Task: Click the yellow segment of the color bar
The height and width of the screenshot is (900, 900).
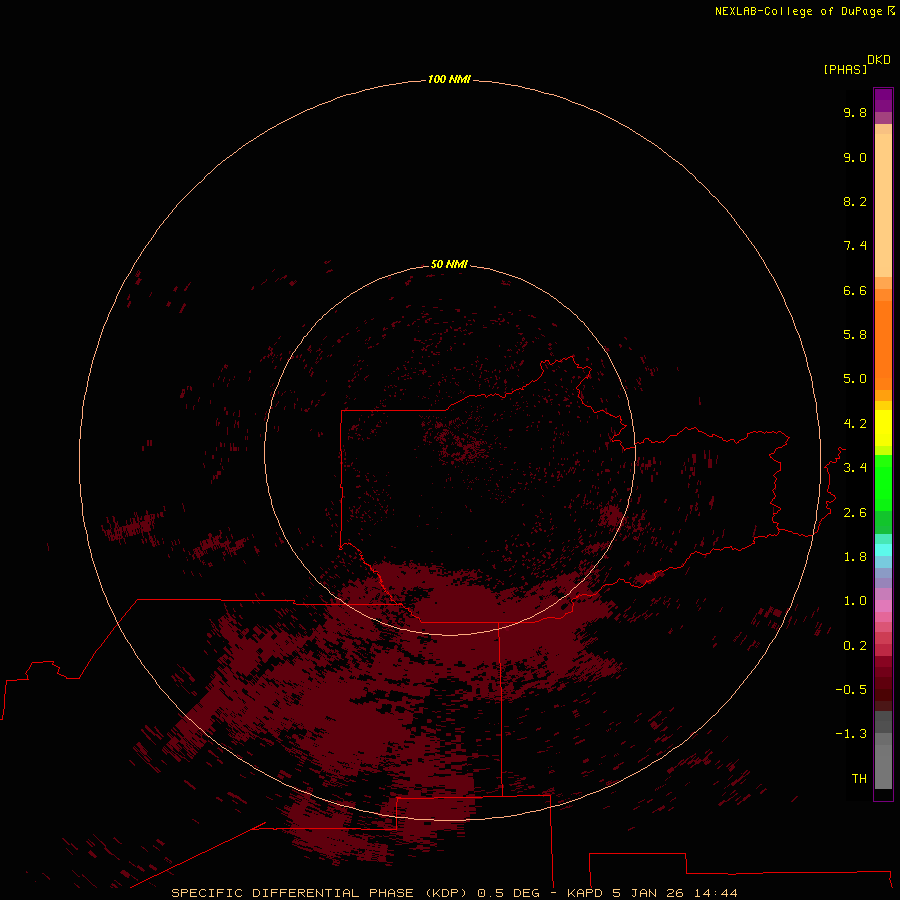Action: tap(883, 428)
